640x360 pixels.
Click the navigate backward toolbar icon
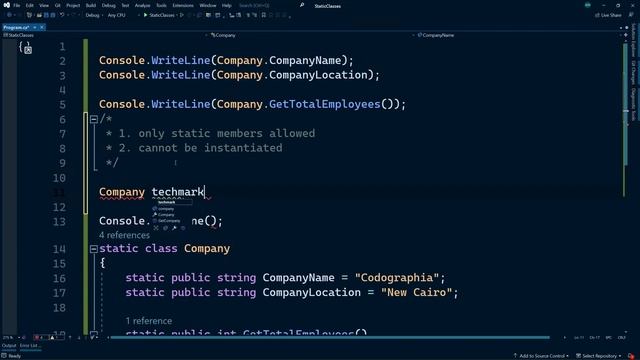point(9,15)
